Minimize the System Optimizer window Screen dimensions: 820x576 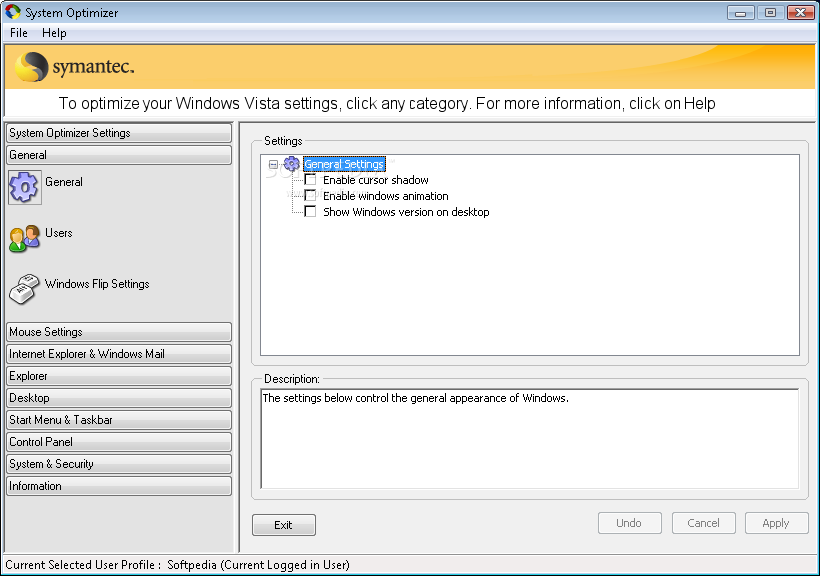741,13
